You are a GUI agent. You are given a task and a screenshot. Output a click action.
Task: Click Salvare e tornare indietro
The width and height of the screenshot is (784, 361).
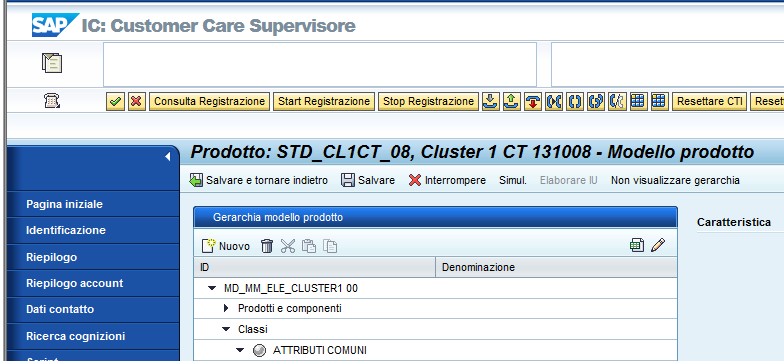click(259, 180)
